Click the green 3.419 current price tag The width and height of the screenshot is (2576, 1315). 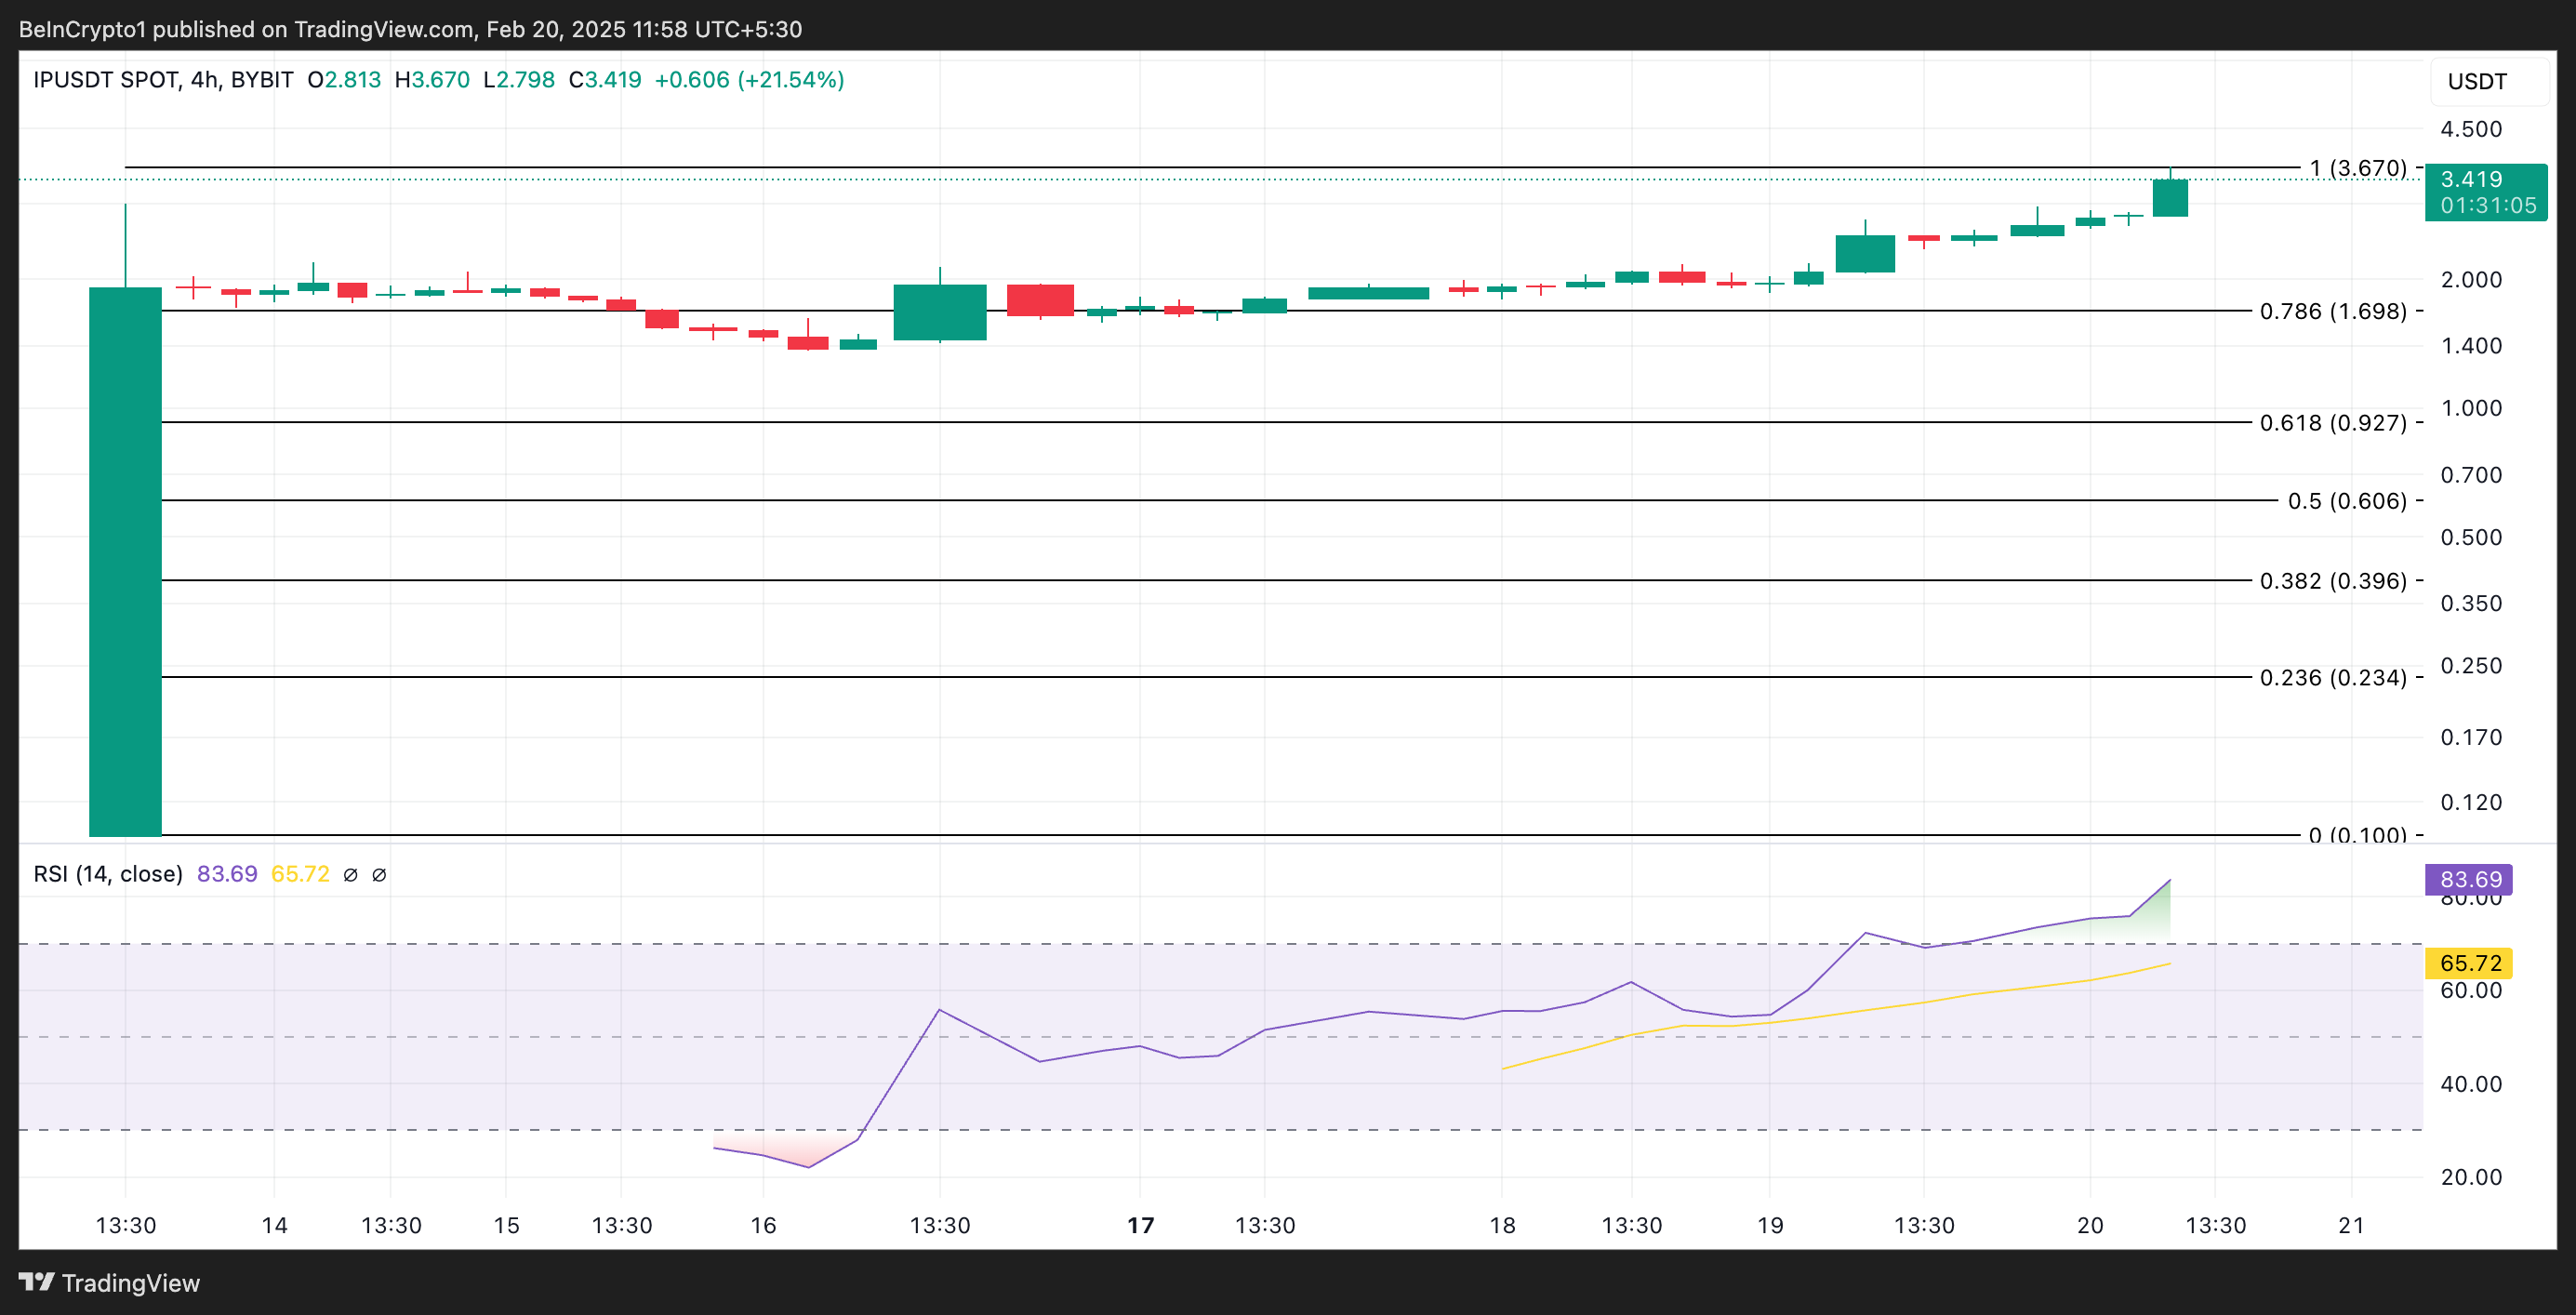(x=2485, y=192)
